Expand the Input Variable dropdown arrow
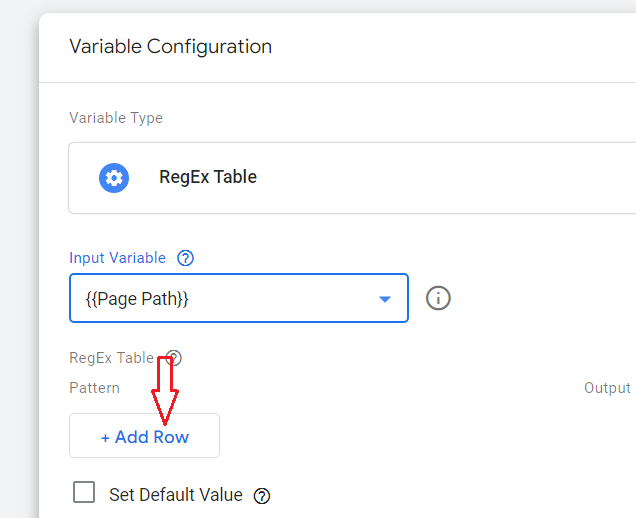Screen dimensions: 636x518 tap(384, 299)
